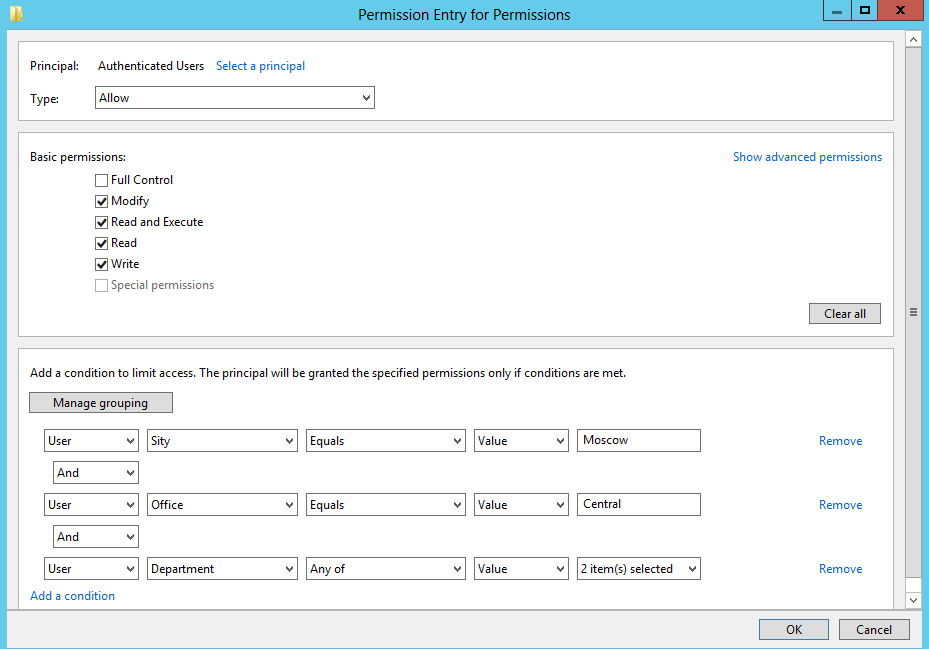
Task: Toggle Read and Execute checkbox
Action: point(101,222)
